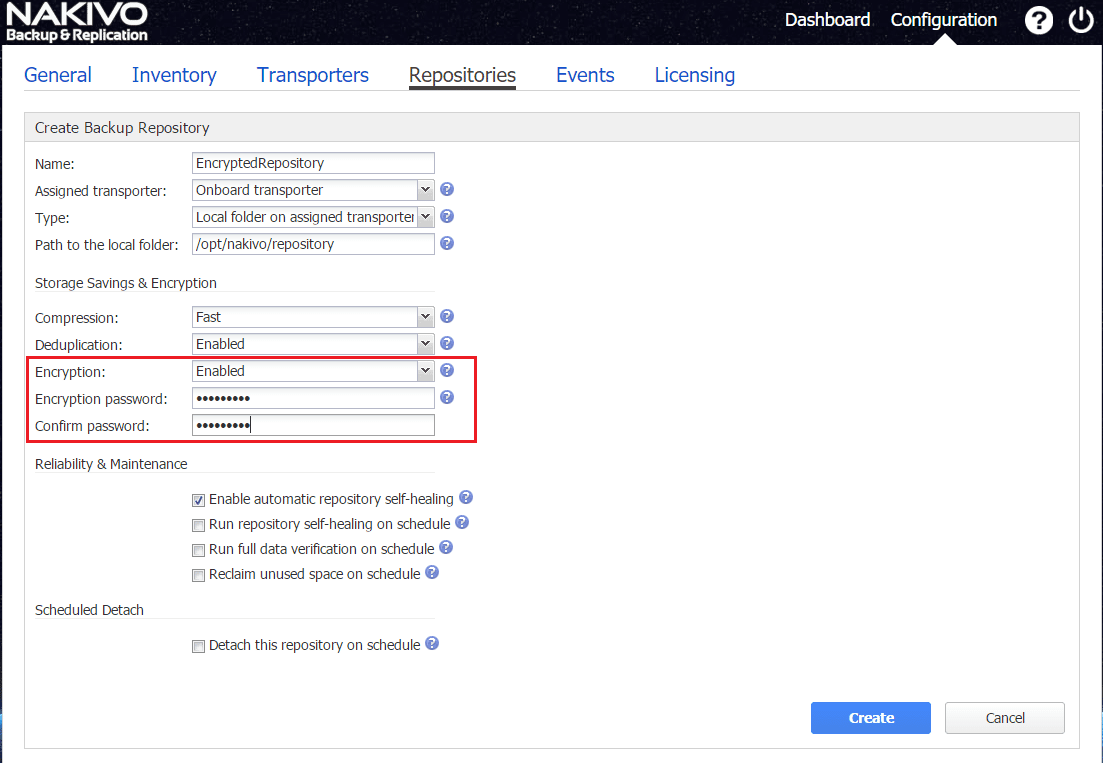Open the Assigned transporter dropdown
Viewport: 1103px width, 763px height.
tap(314, 190)
